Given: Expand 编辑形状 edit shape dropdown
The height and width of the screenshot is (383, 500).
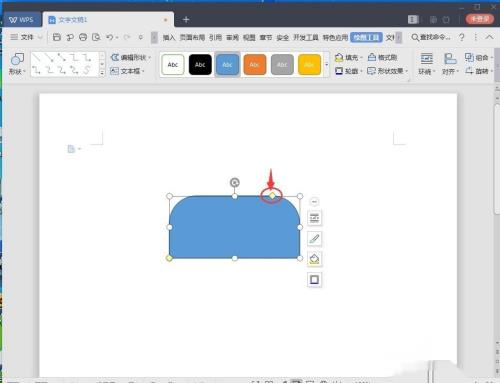Looking at the screenshot, I should [149, 58].
